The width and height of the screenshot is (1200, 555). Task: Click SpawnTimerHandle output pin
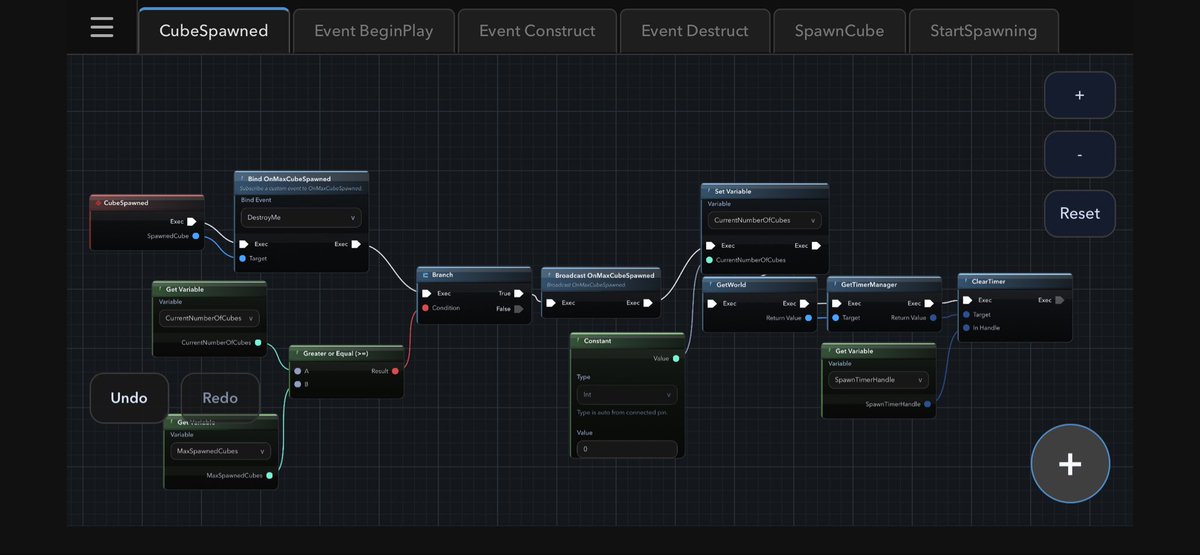928,404
